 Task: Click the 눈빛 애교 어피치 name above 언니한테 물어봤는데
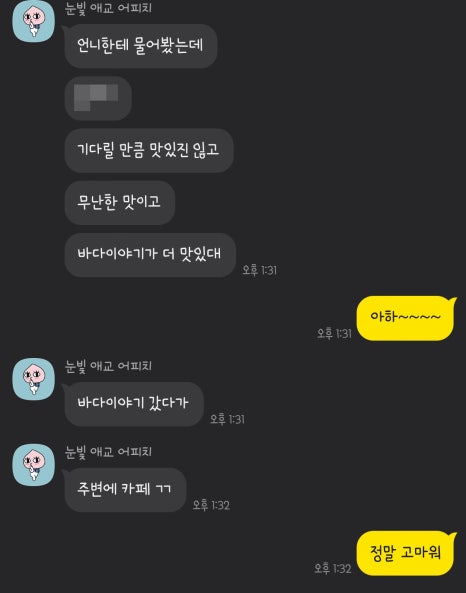point(109,8)
